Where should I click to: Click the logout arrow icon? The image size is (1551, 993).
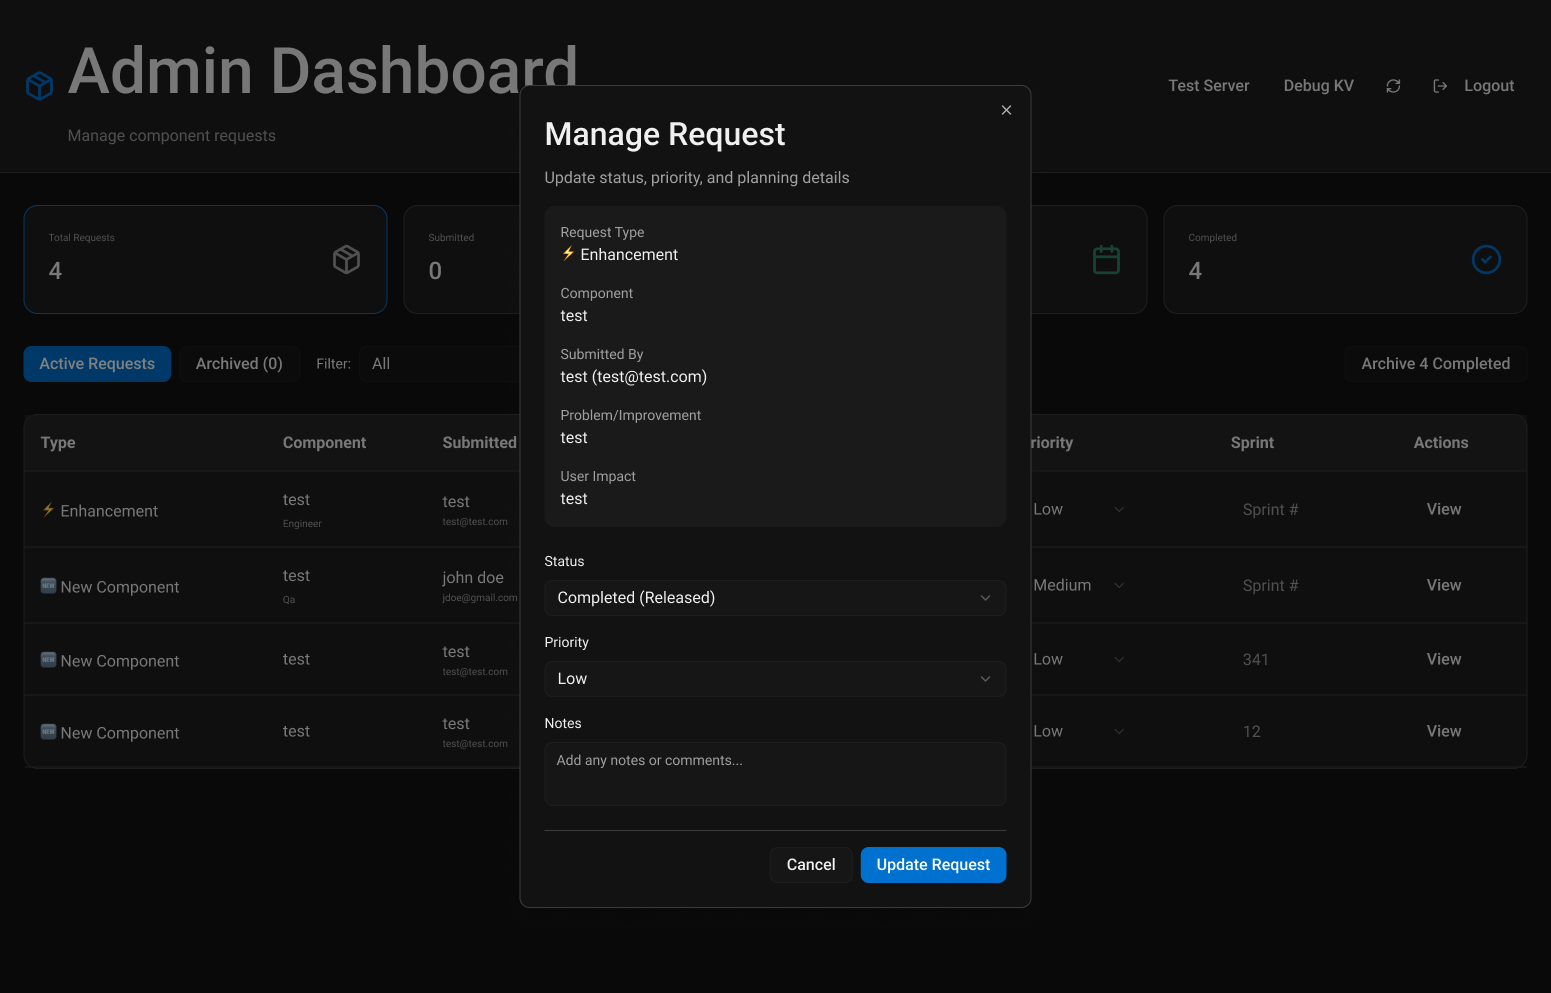pos(1440,86)
